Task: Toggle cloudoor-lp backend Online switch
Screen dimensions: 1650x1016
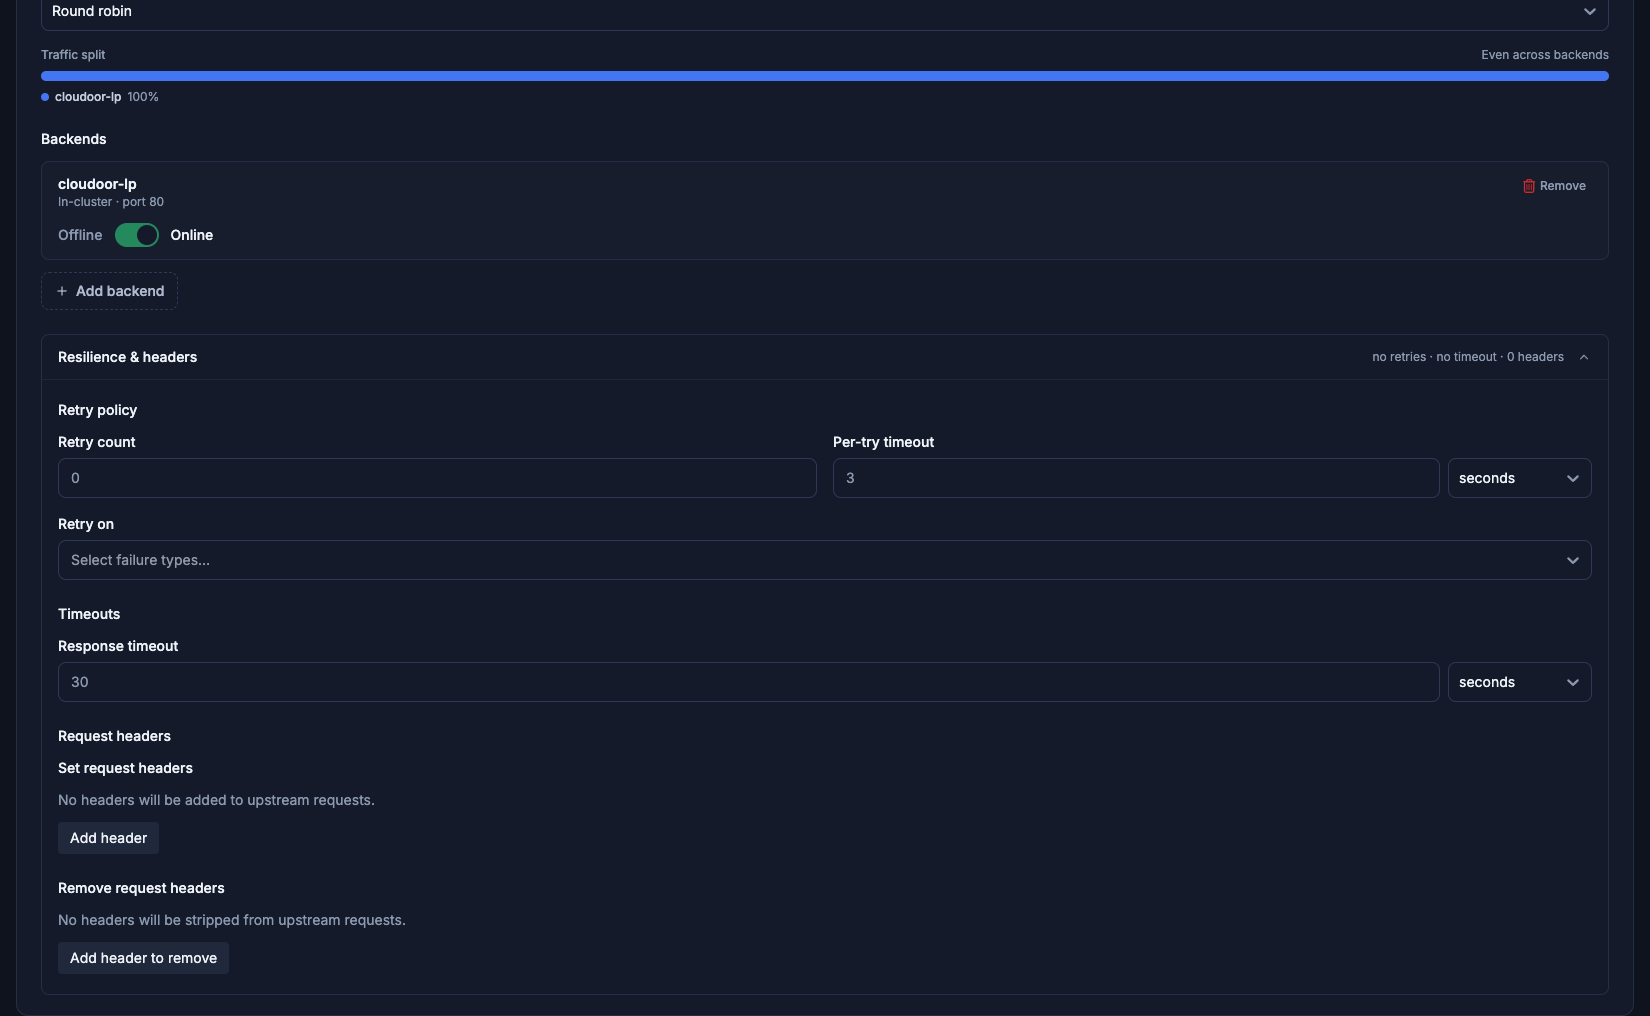Action: (x=137, y=235)
